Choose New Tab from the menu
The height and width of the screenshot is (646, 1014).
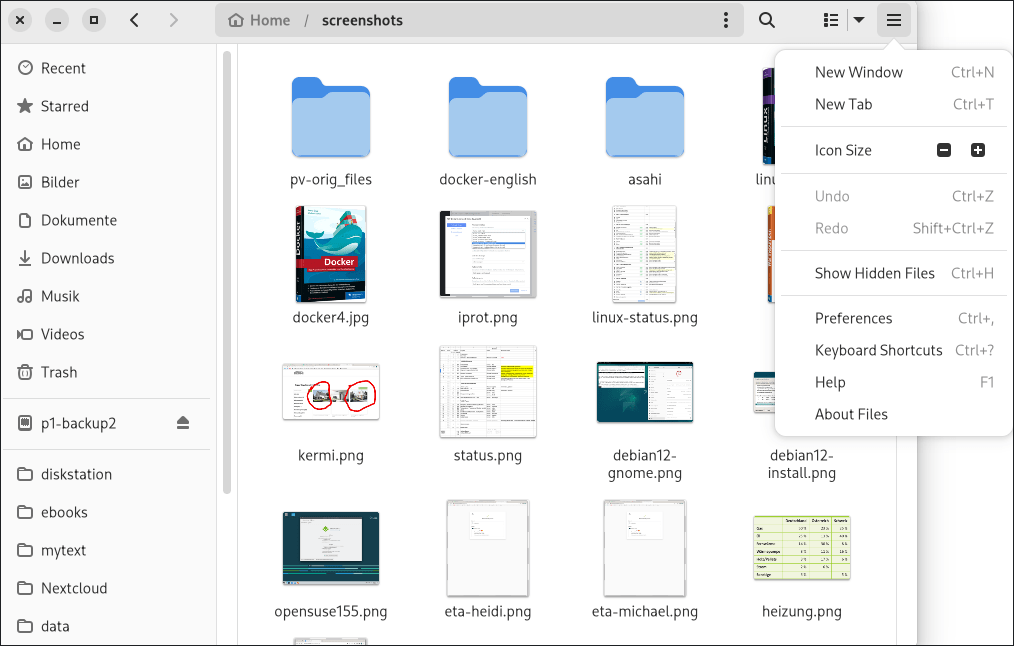tap(894, 104)
